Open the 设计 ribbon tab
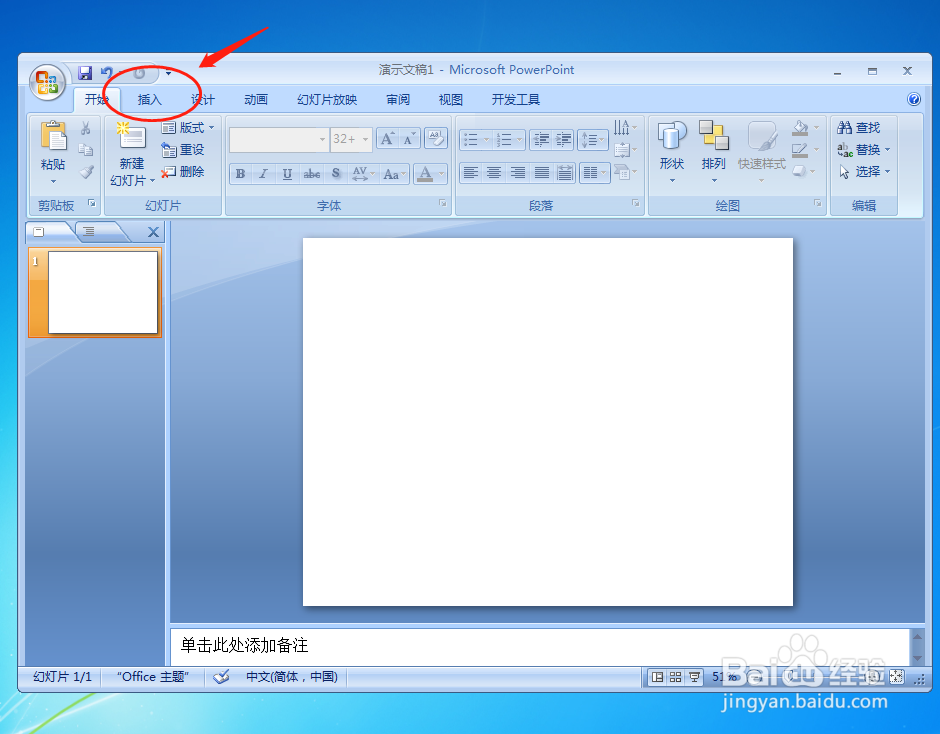Screen dimensions: 940x734 pyautogui.click(x=203, y=100)
